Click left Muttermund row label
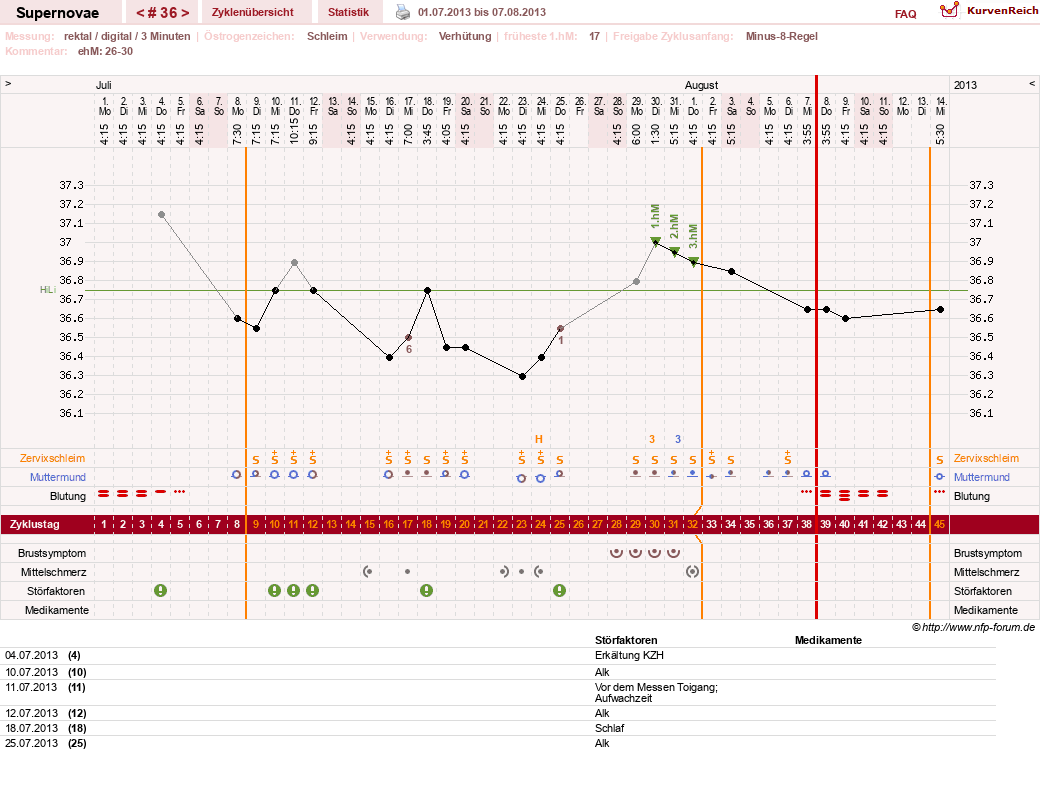Screen dimensions: 1040x793 [58, 477]
